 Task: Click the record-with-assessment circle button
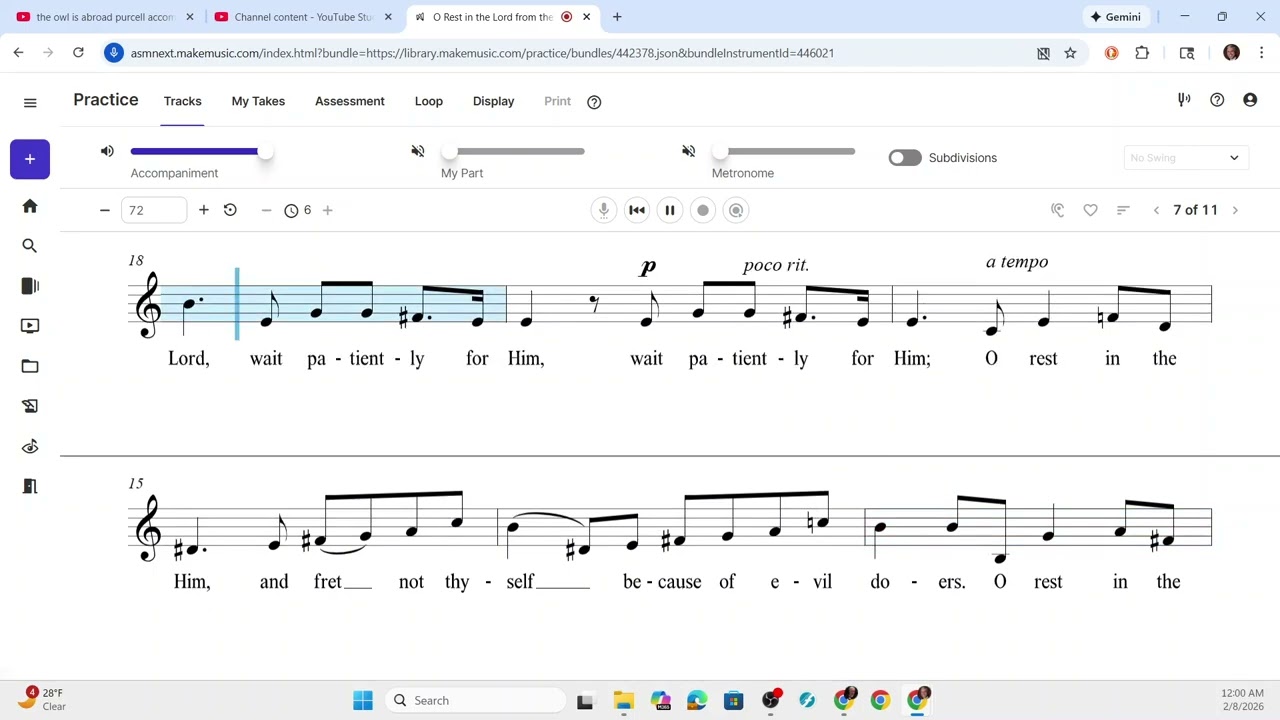pyautogui.click(x=736, y=210)
